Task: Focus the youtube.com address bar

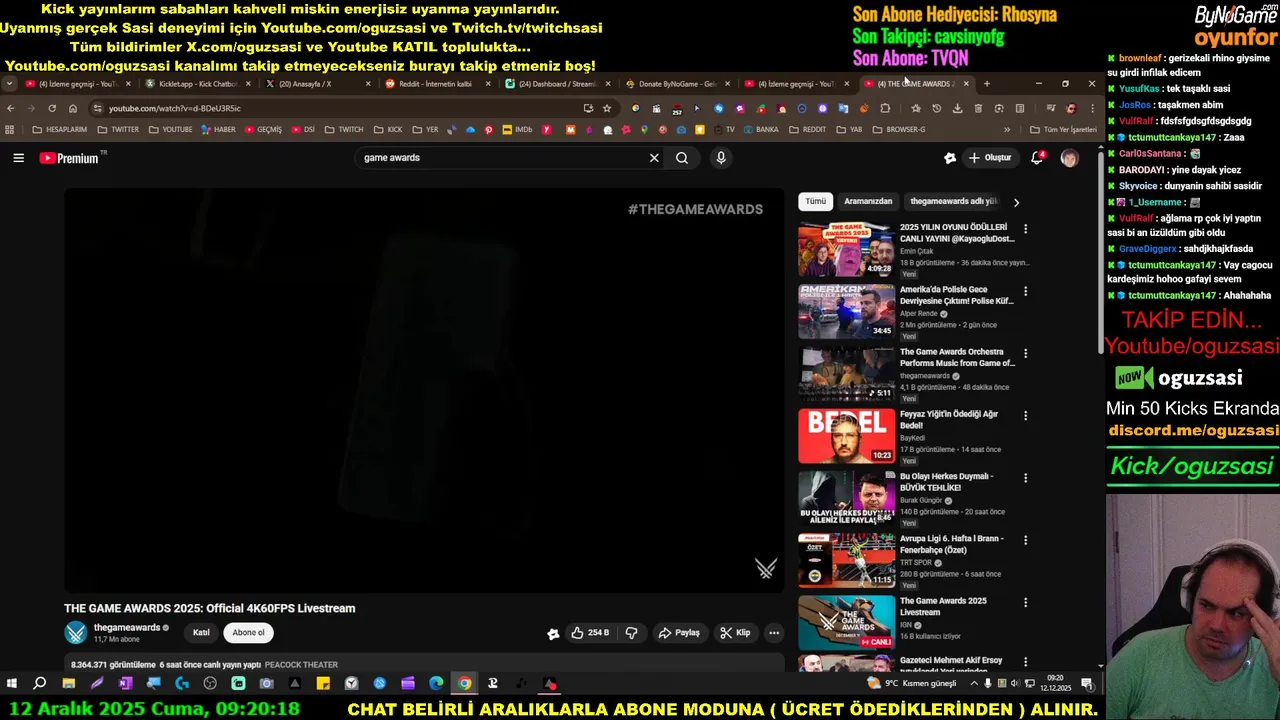Action: point(340,108)
